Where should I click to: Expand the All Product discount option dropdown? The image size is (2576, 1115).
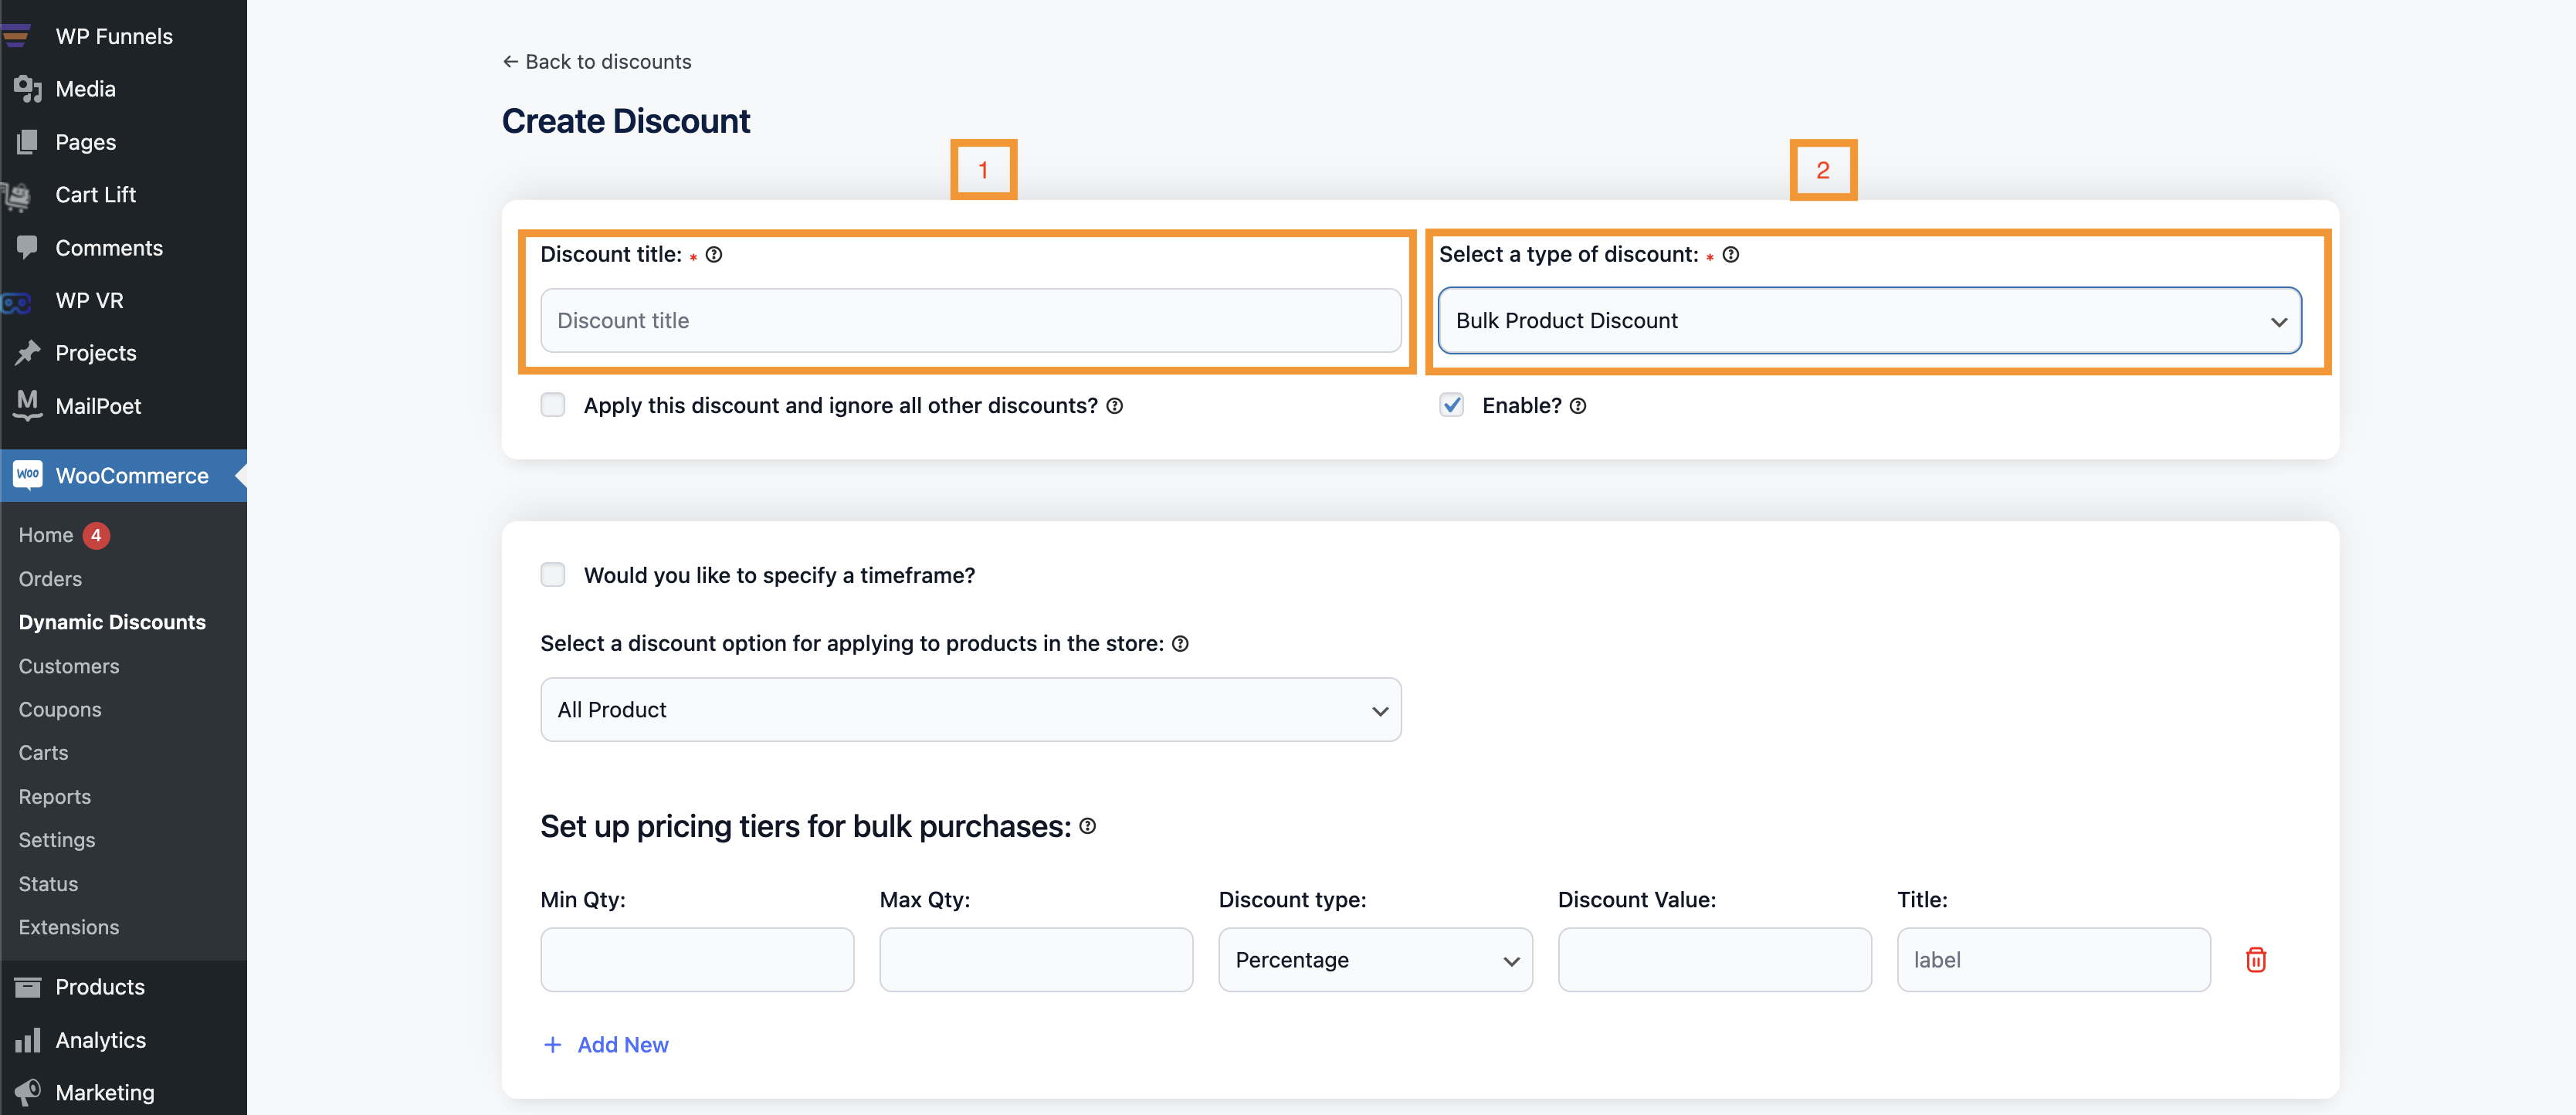point(971,710)
